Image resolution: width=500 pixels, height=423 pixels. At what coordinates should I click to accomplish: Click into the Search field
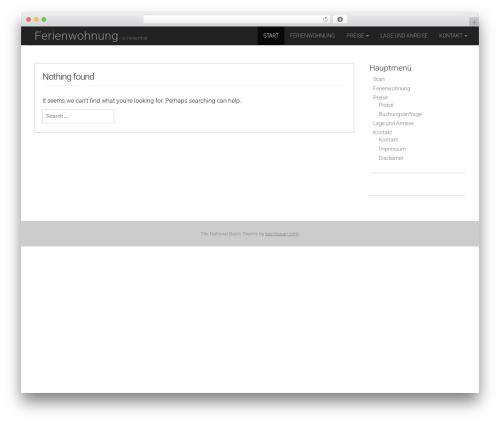click(78, 116)
